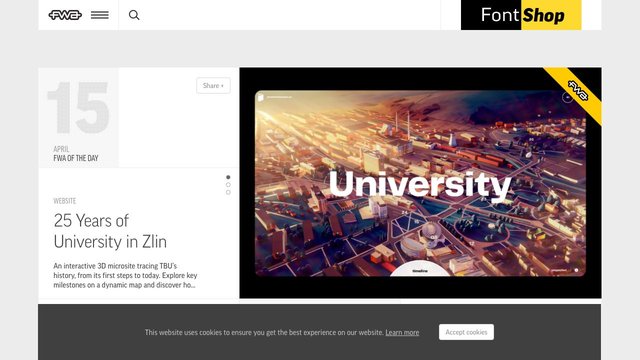
Task: Click the 'WEBSITE' category label
Action: (64, 201)
